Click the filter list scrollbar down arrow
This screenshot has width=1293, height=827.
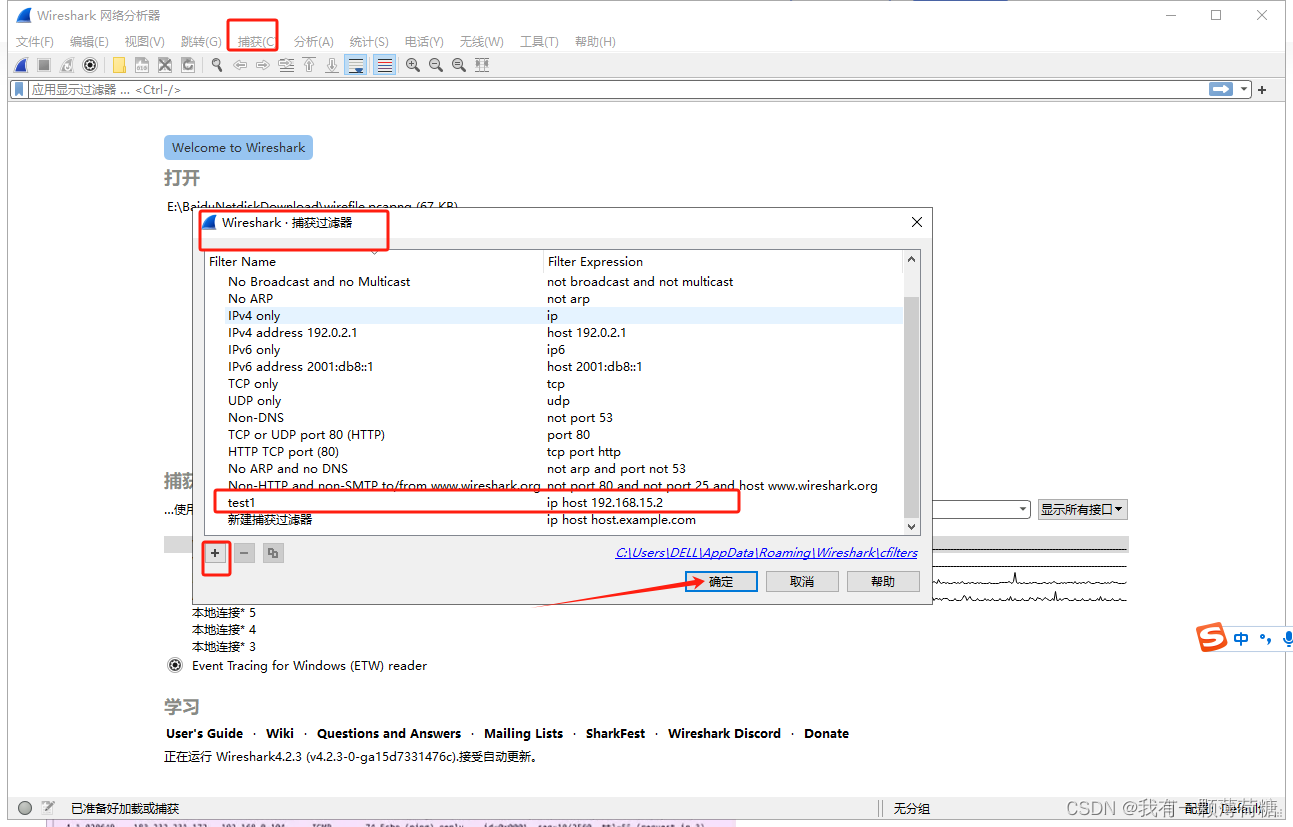pos(911,526)
